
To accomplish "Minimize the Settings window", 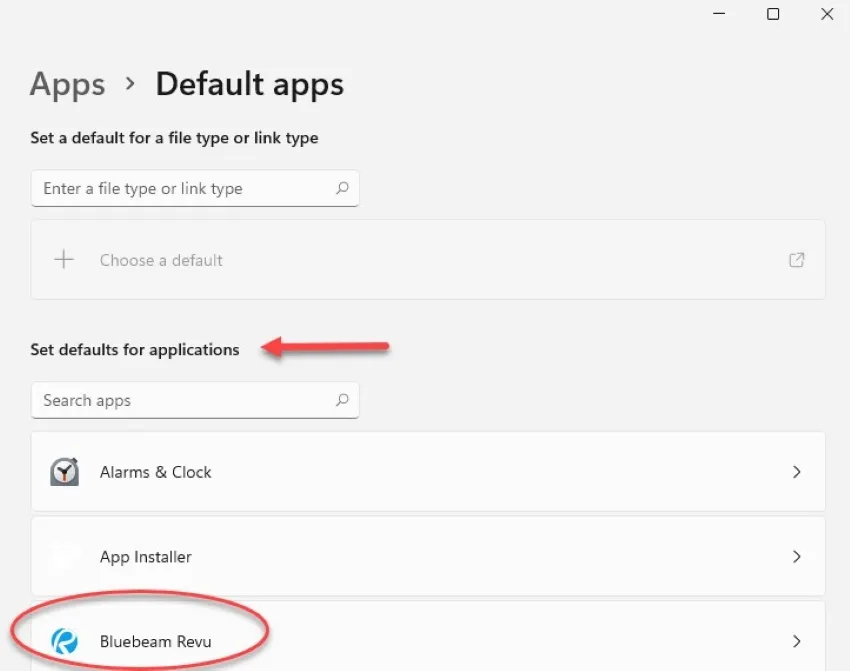I will [720, 14].
